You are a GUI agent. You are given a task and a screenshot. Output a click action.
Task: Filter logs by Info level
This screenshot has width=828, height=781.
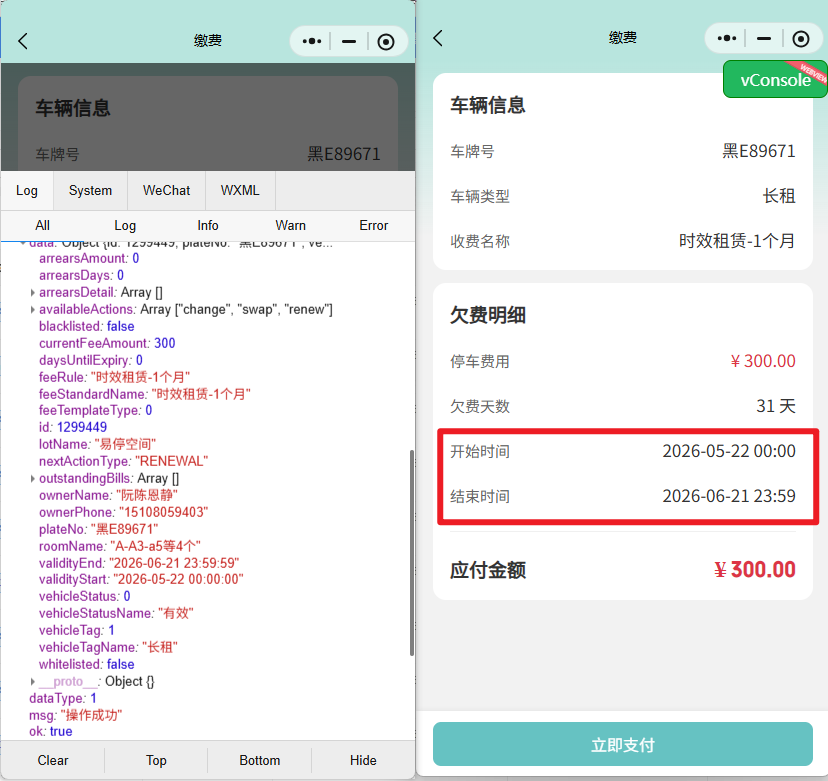point(208,225)
